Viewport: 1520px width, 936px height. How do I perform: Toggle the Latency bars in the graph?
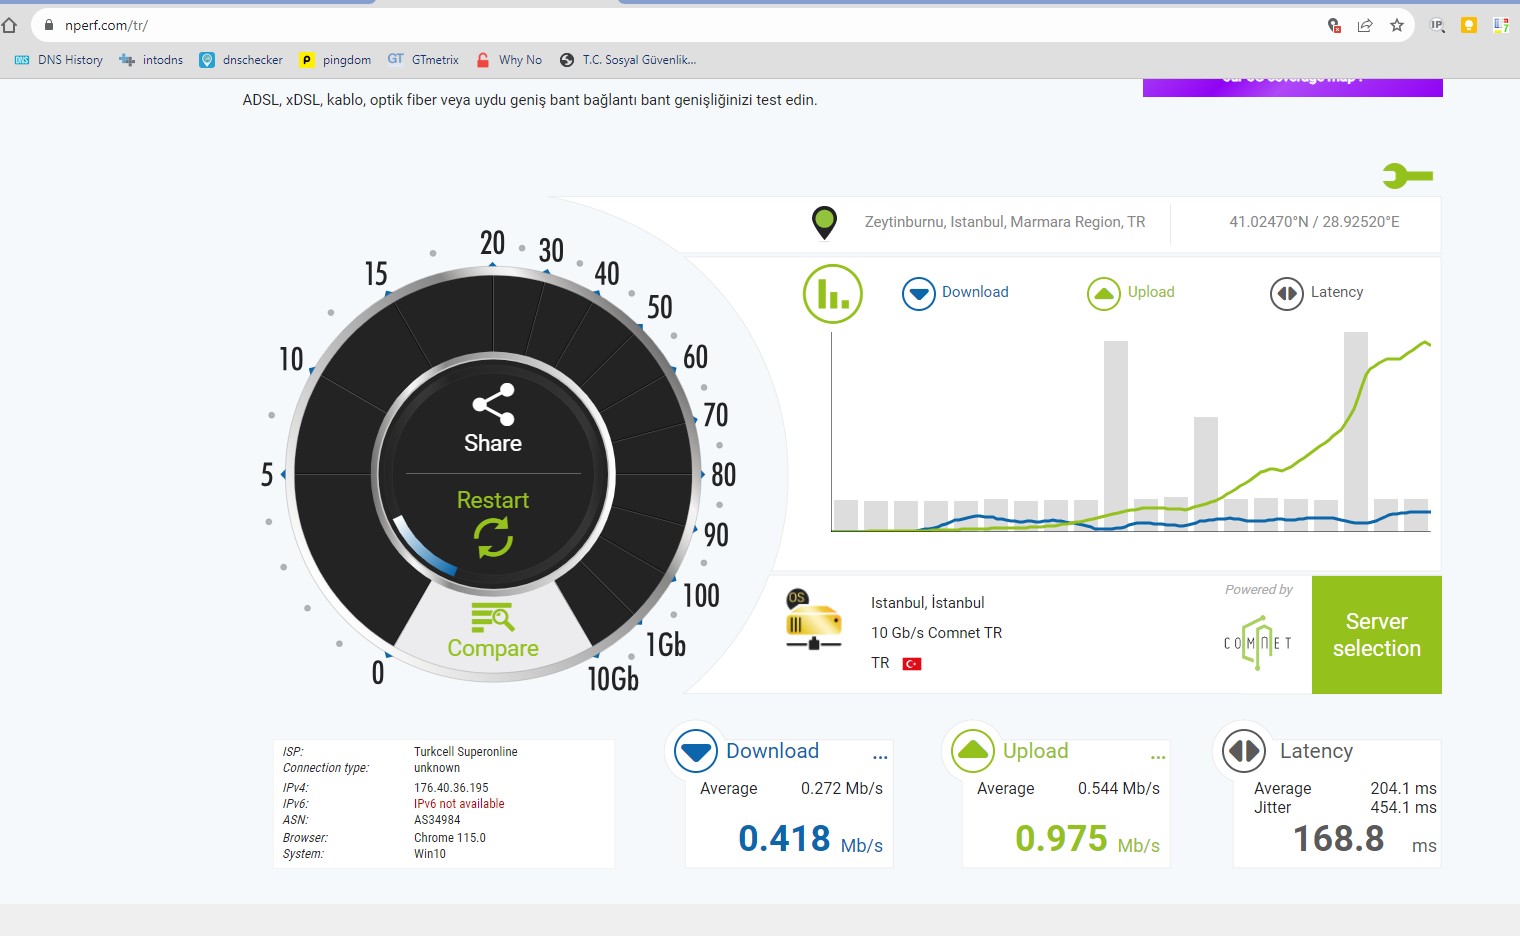coord(1286,293)
